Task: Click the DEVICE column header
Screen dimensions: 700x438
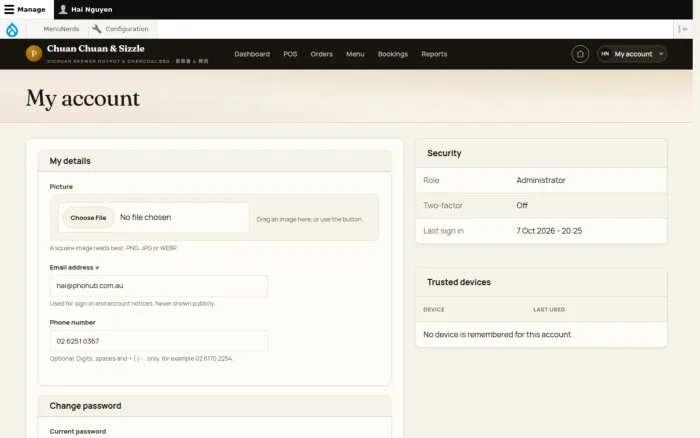Action: pos(434,309)
